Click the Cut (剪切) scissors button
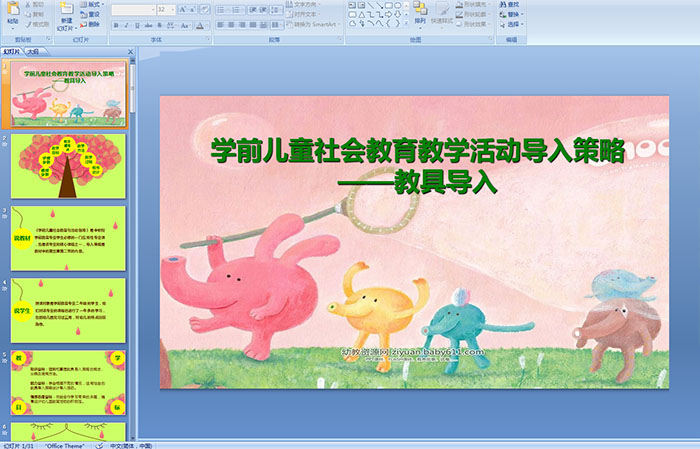This screenshot has width=700, height=449. (34, 5)
